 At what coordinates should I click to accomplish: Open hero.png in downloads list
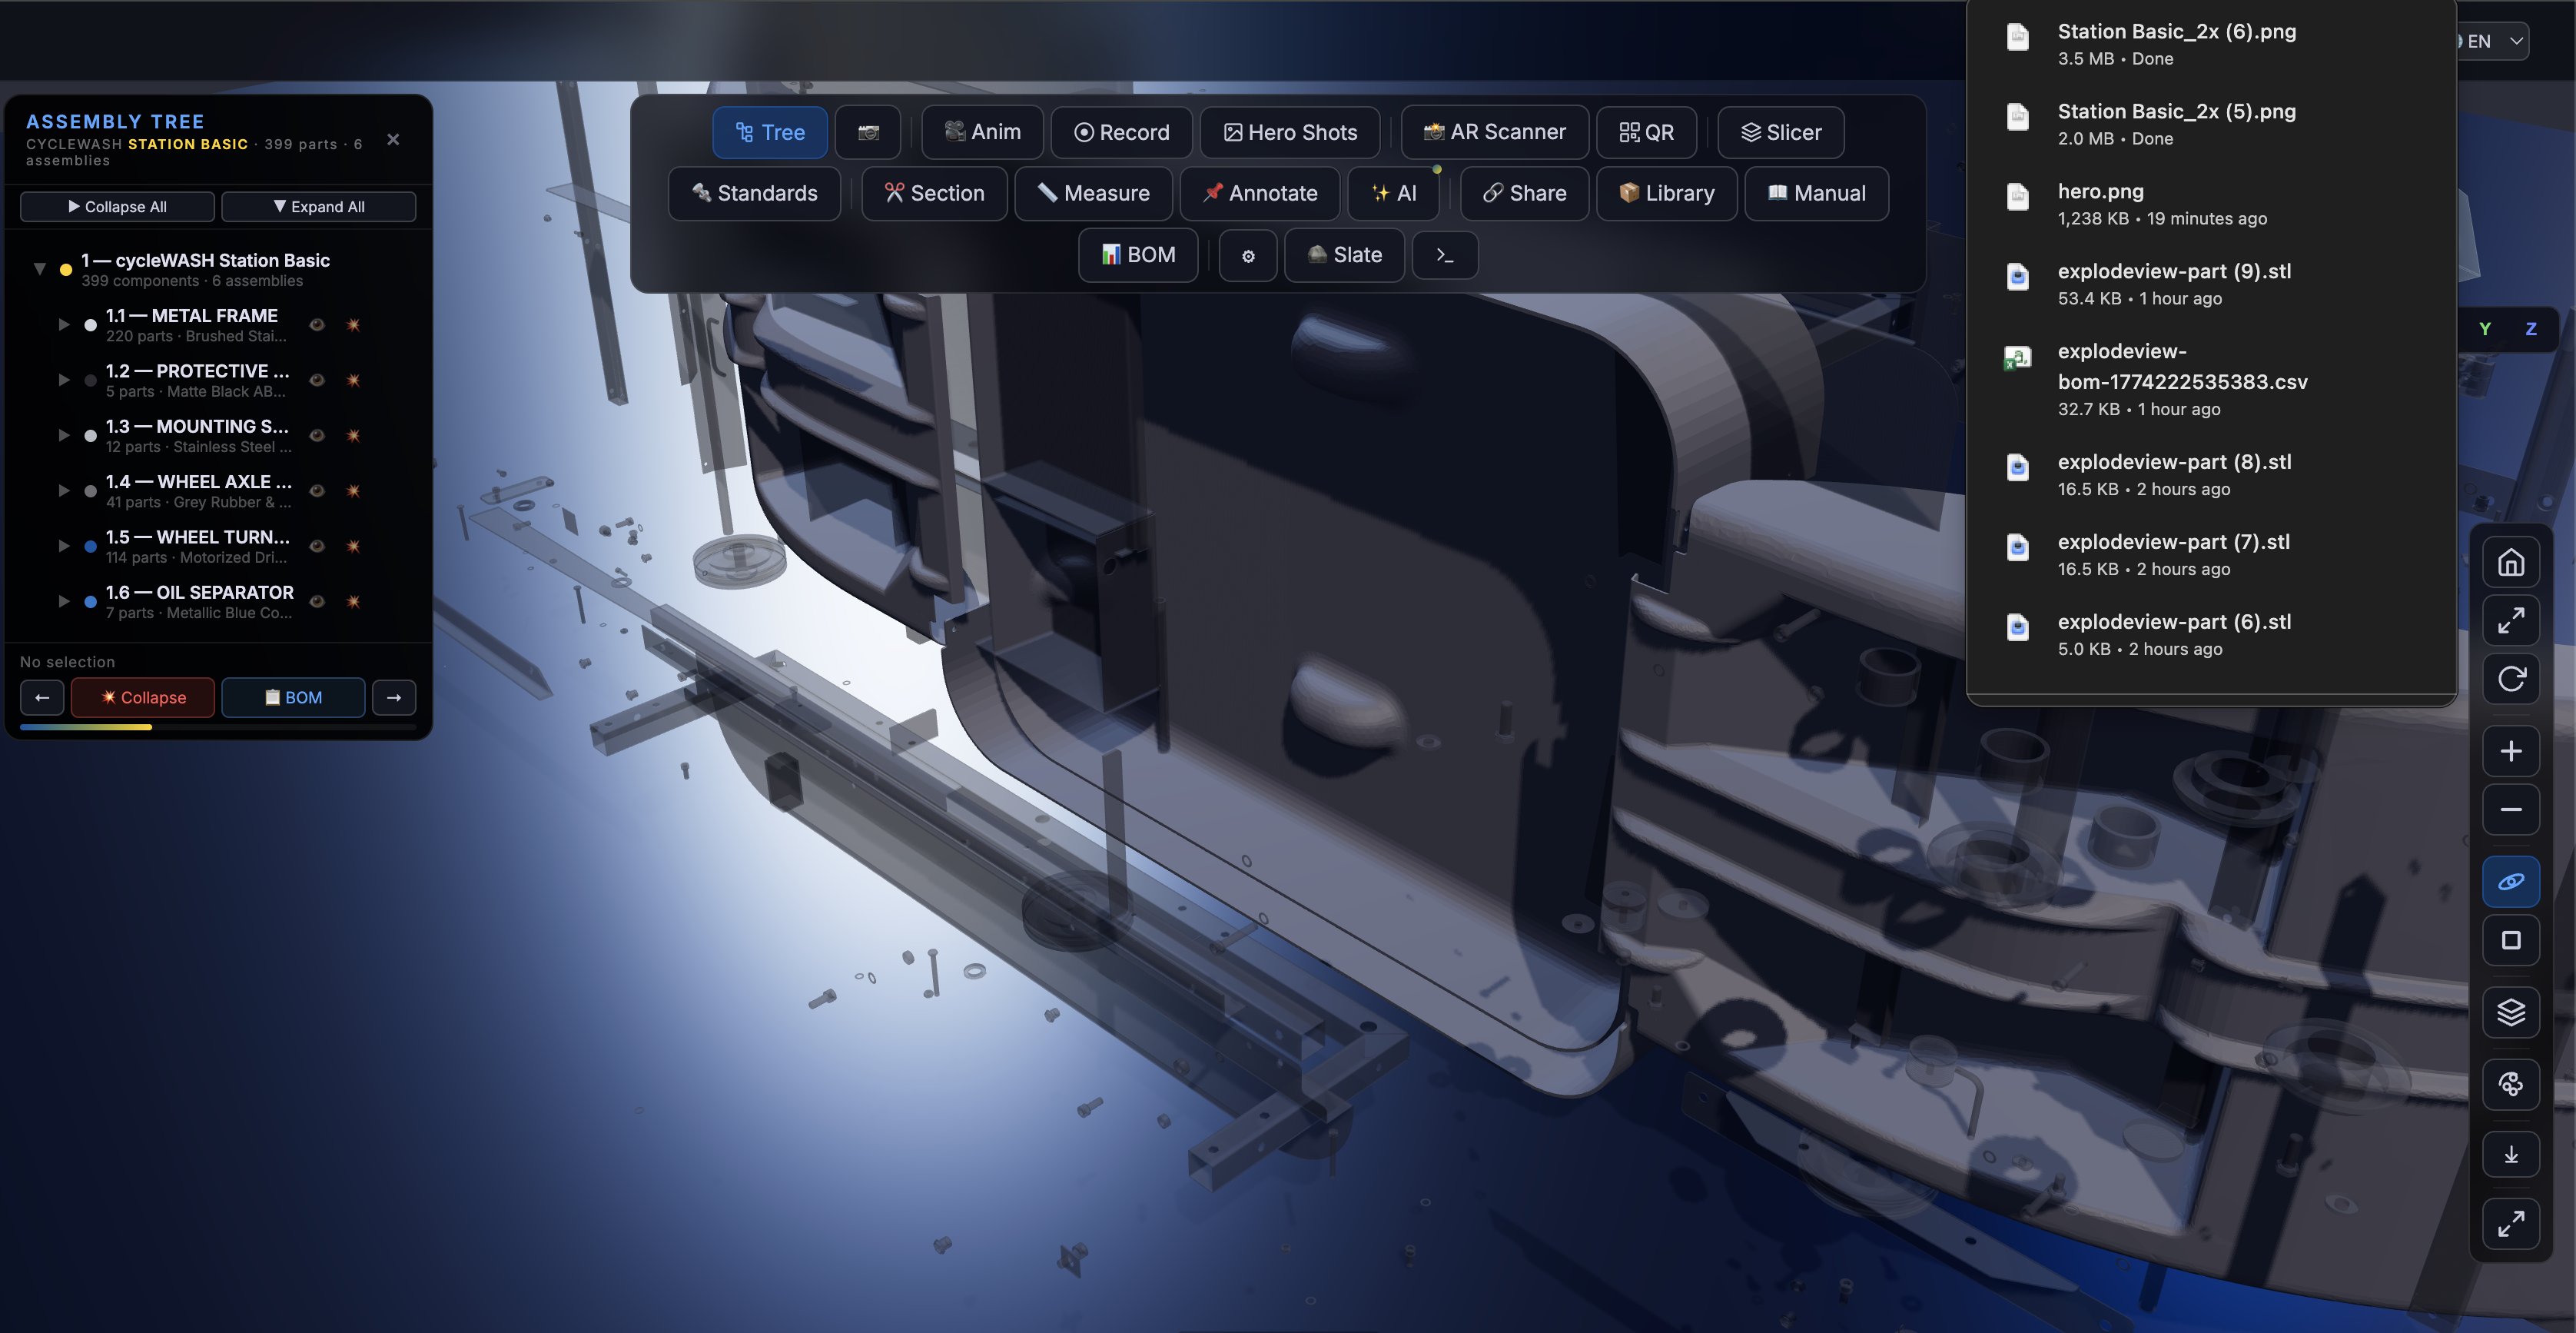[2100, 191]
